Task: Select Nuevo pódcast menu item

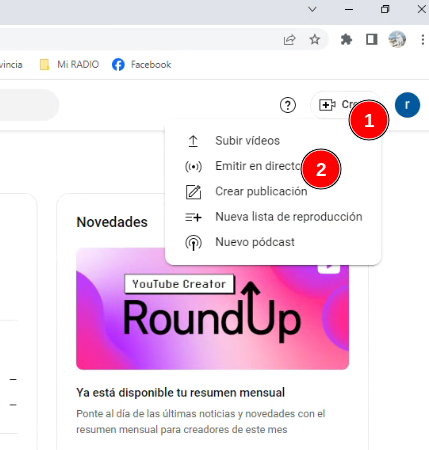Action: coord(273,242)
